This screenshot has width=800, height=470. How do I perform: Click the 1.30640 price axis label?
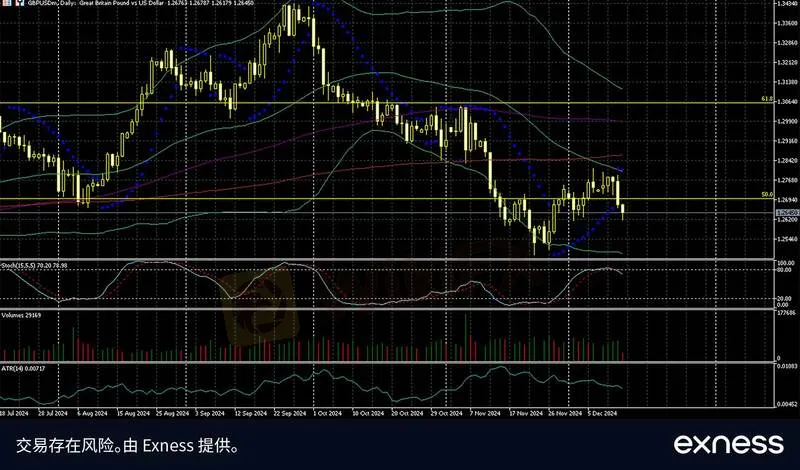(x=785, y=101)
